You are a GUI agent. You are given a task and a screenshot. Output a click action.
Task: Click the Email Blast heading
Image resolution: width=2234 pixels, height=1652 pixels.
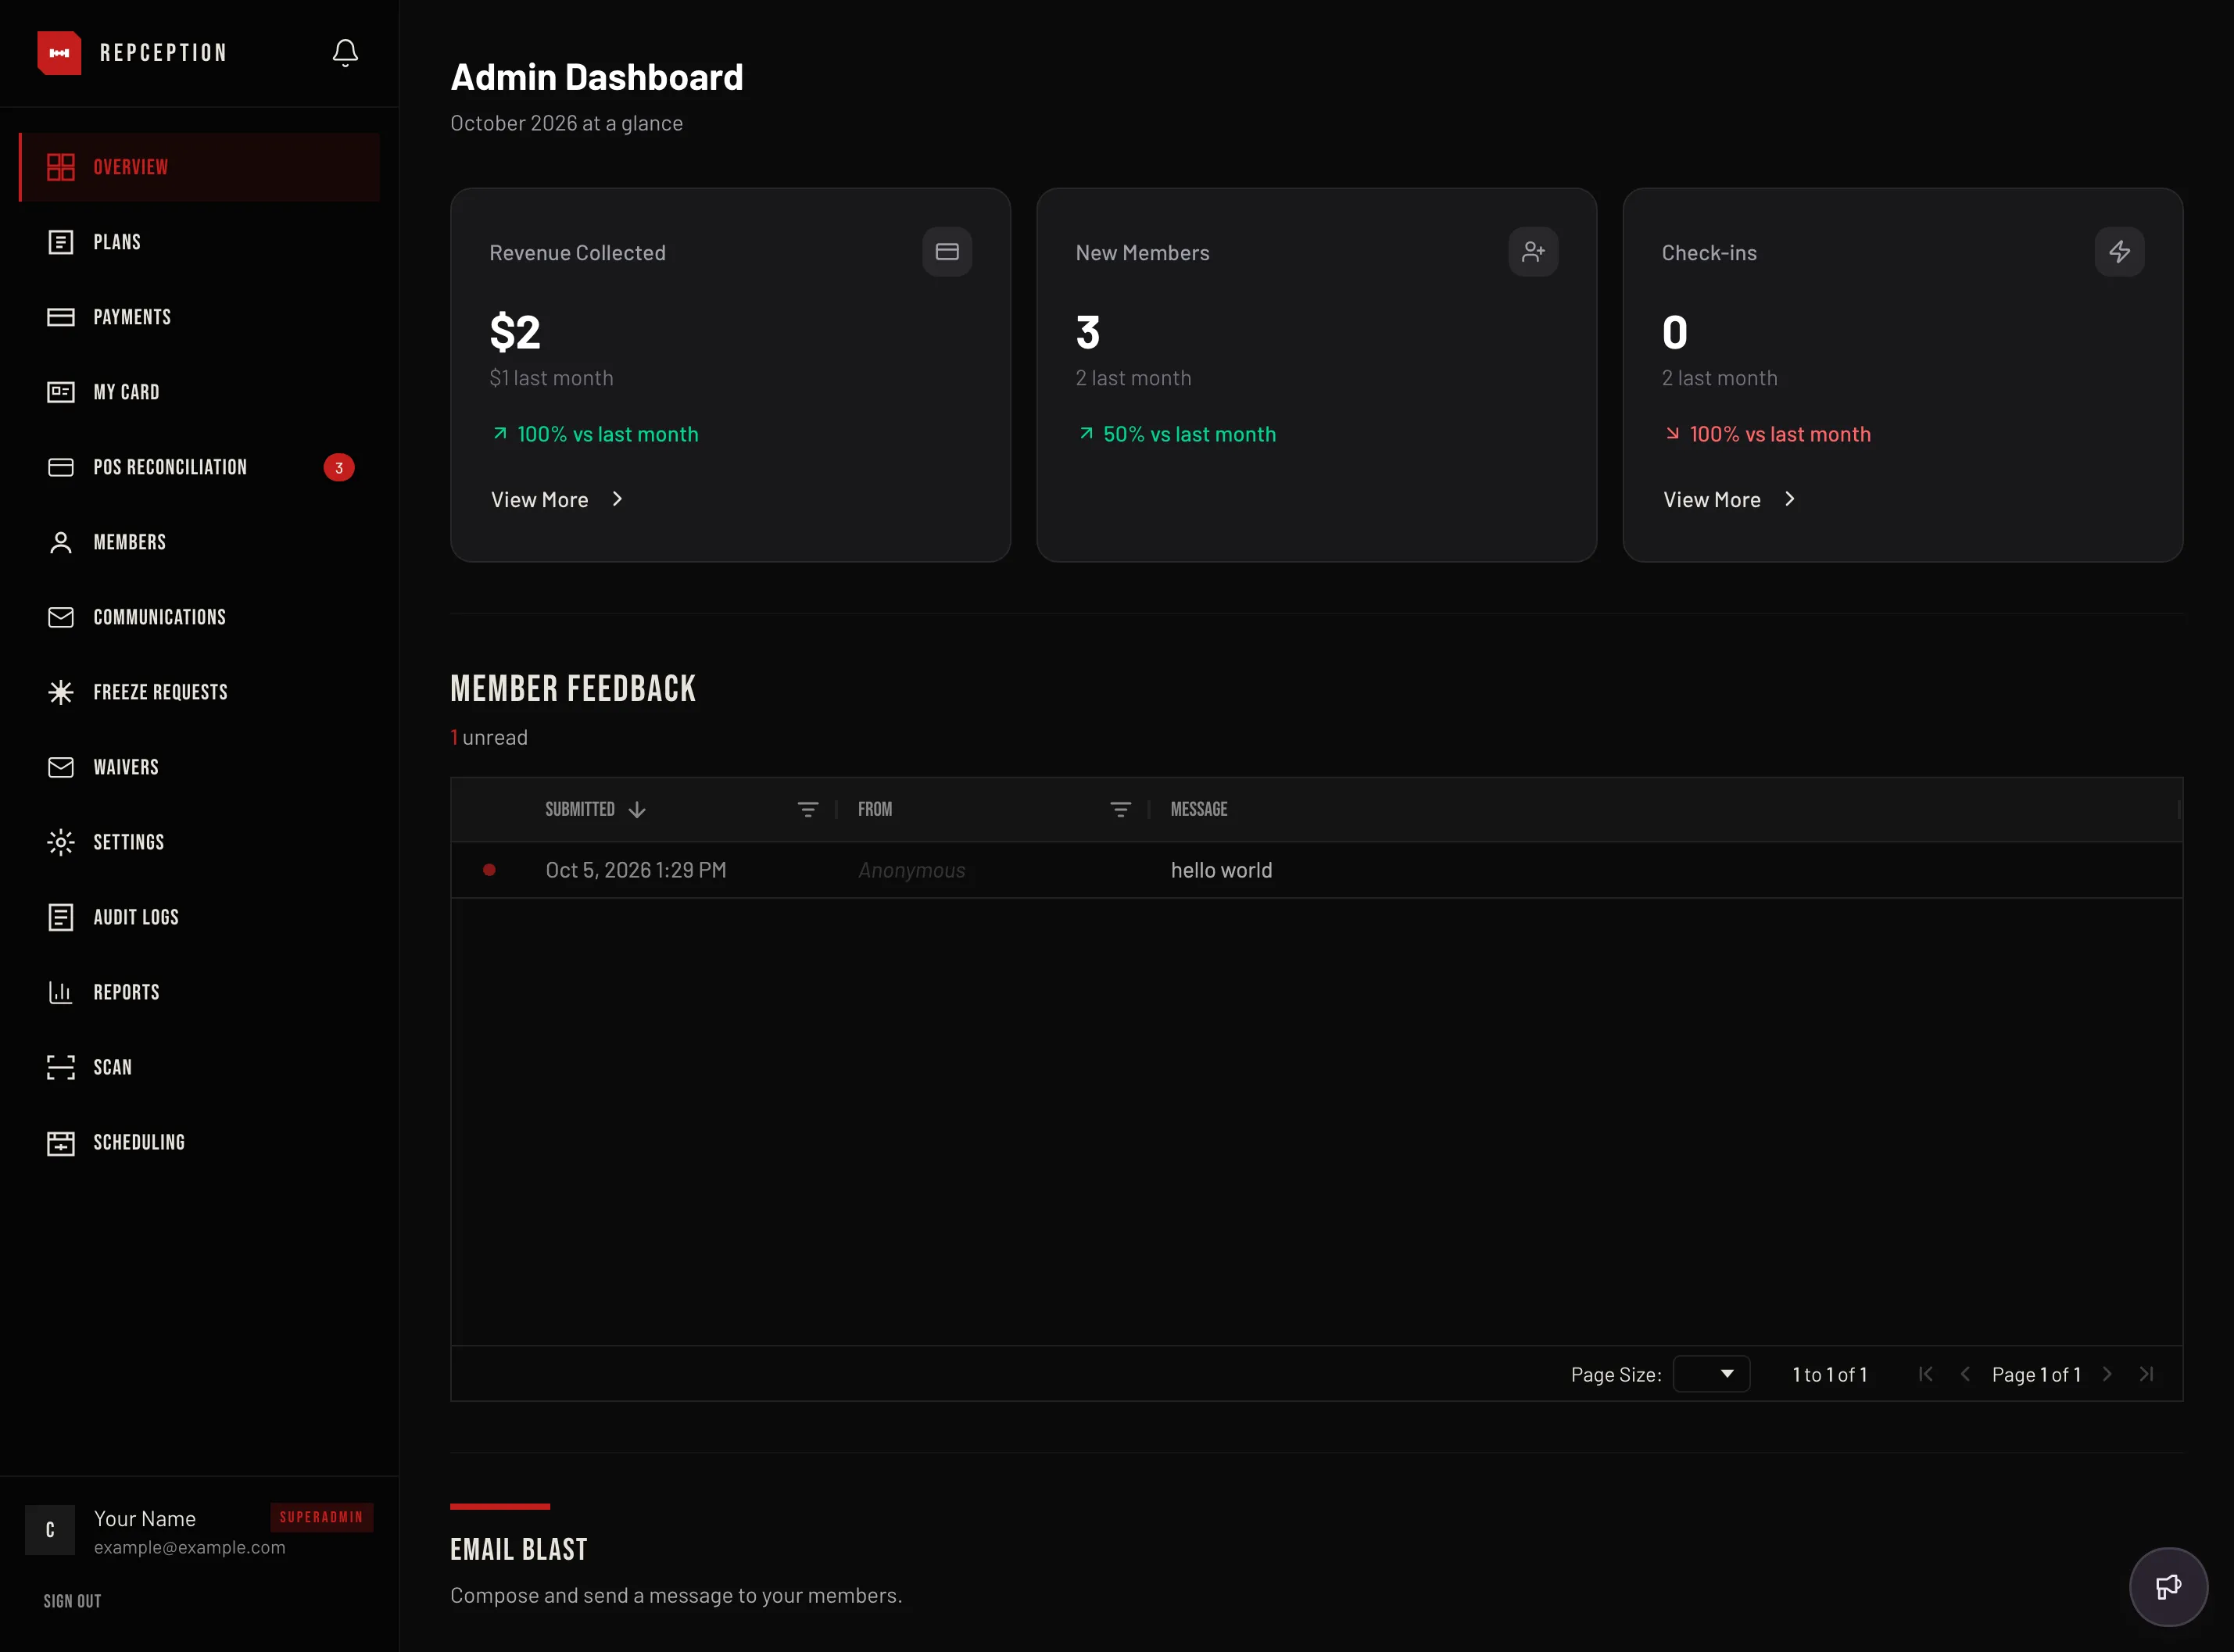point(519,1549)
